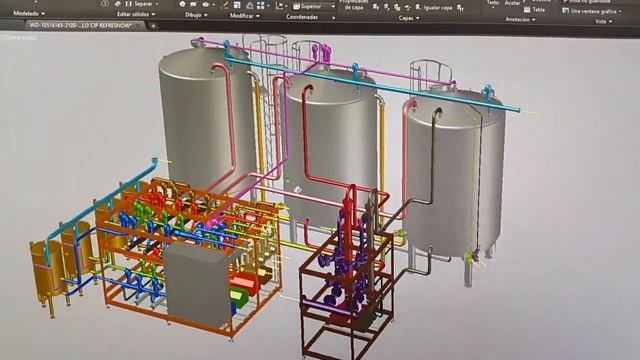This screenshot has width=640, height=360.
Task: Open dropdown beside UCS axes icon
Action: [x=287, y=6]
